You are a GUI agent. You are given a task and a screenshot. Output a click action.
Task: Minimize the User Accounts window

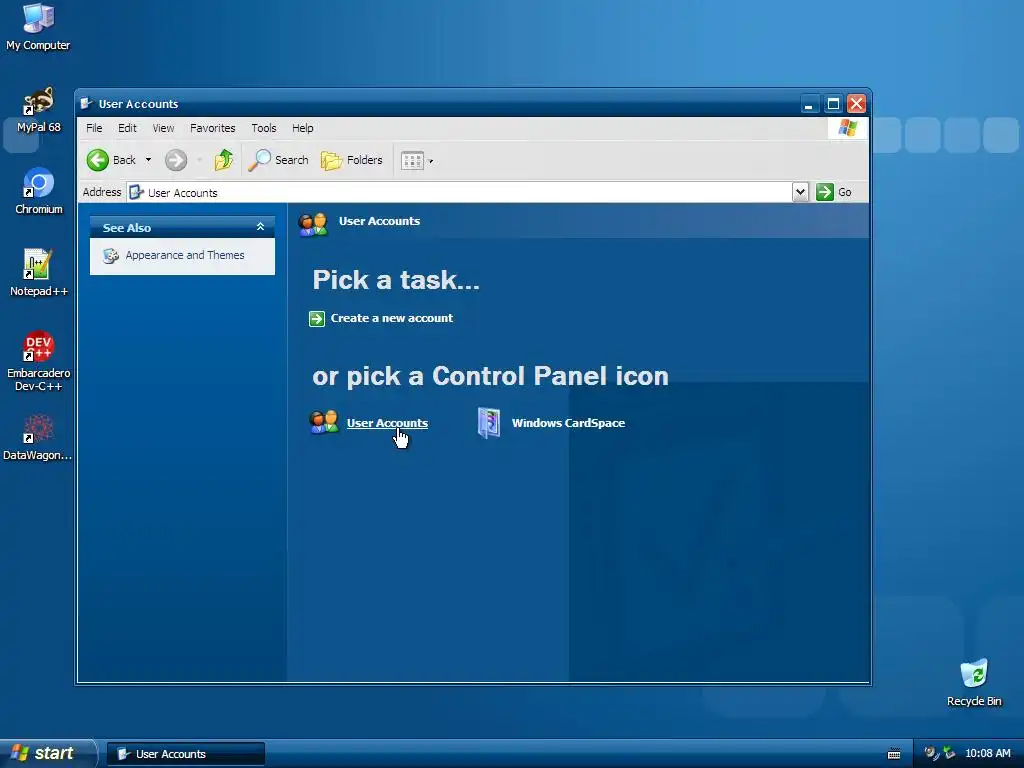coord(809,104)
